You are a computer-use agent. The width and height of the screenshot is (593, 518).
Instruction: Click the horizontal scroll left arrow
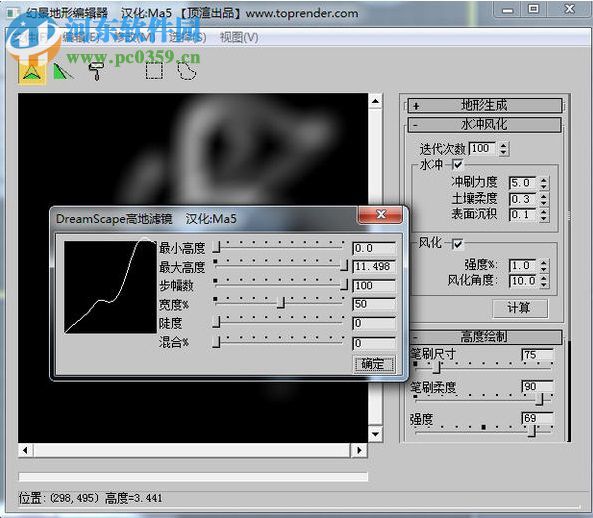25,450
